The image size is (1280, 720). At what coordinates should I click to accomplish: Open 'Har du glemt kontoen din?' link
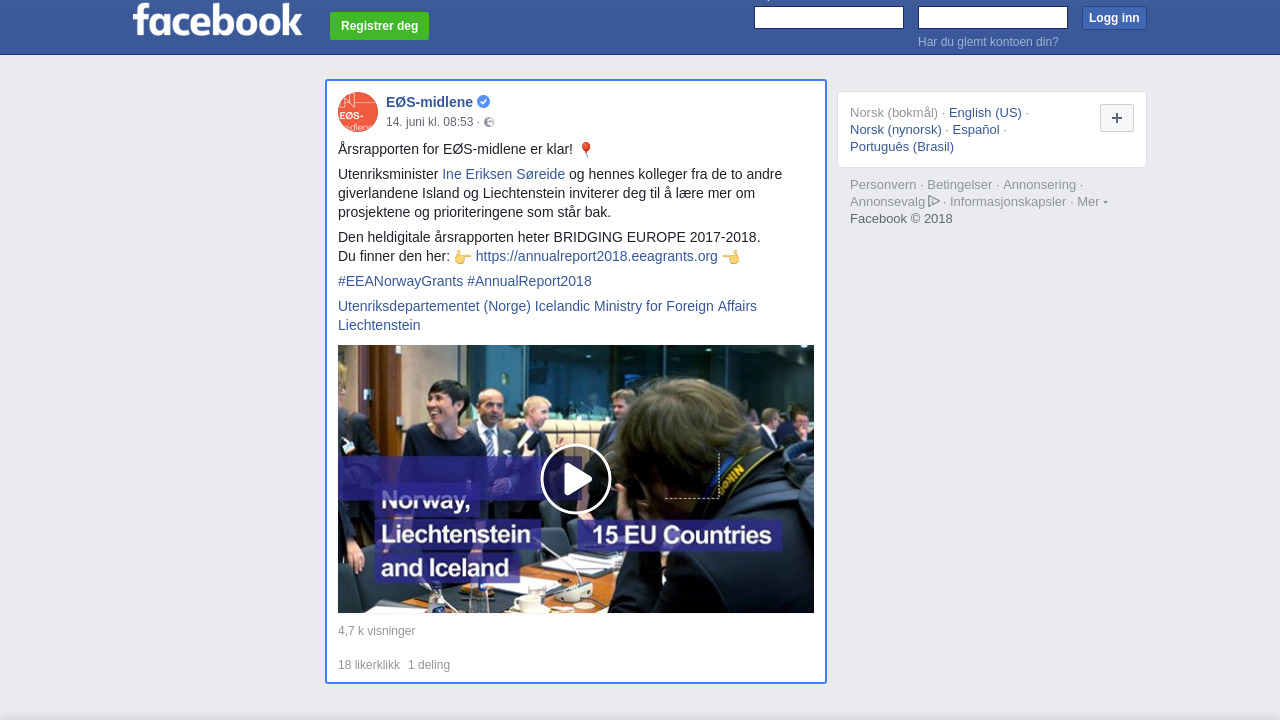988,42
